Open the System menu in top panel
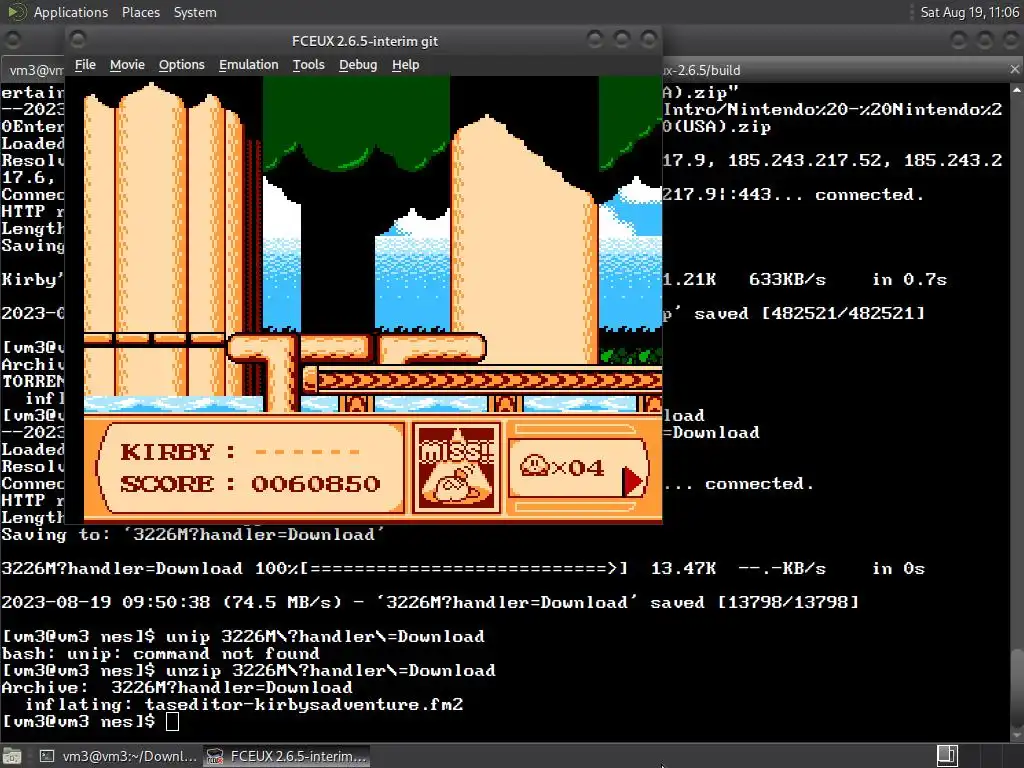 point(195,12)
